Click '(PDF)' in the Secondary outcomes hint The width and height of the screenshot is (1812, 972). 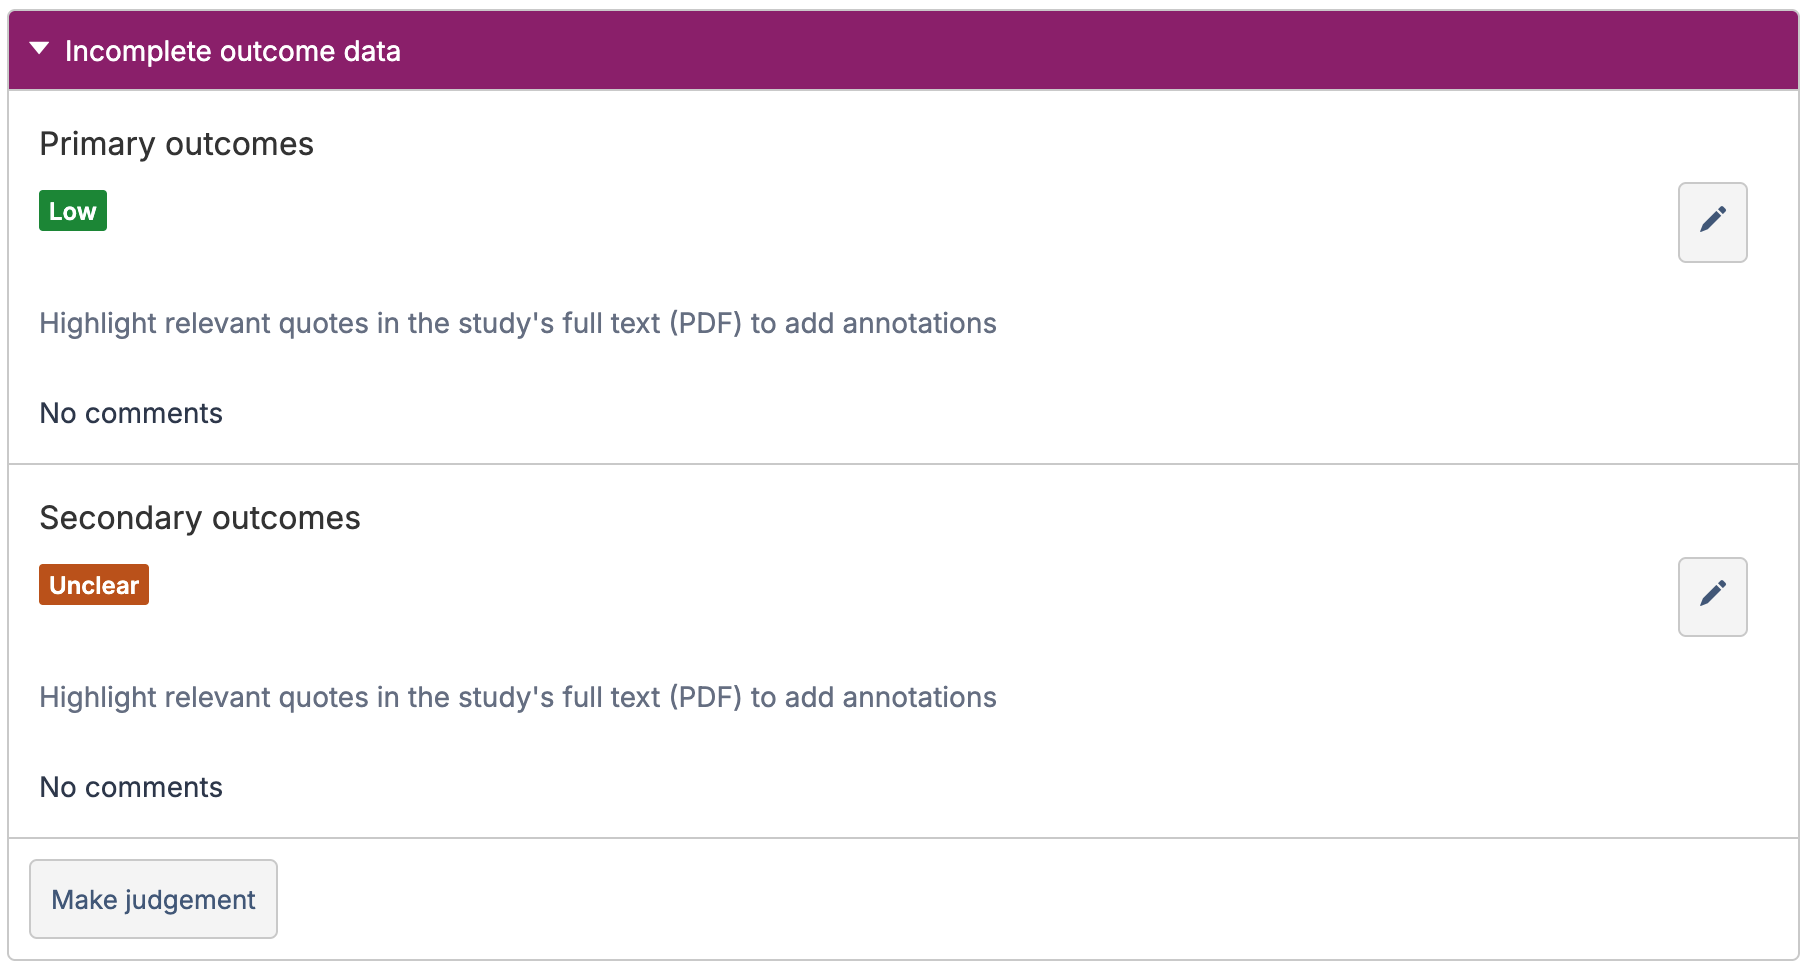(705, 697)
